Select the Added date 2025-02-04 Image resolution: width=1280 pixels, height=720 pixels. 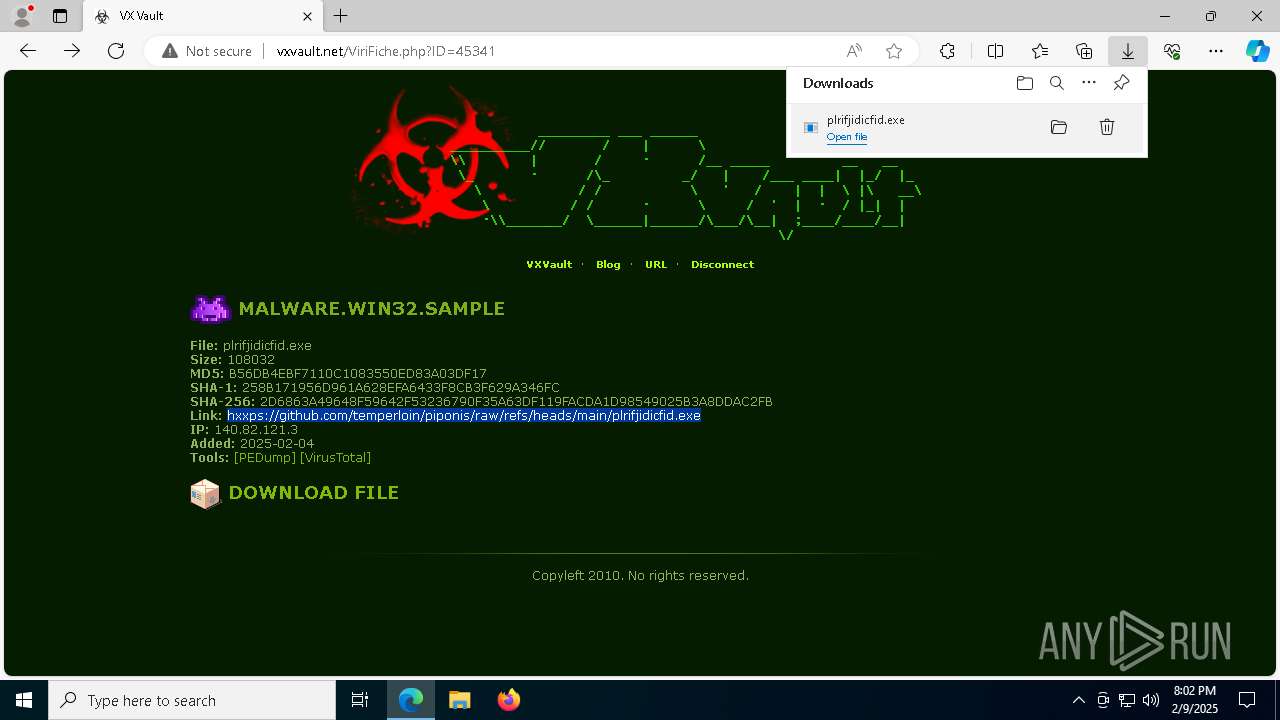tap(277, 444)
